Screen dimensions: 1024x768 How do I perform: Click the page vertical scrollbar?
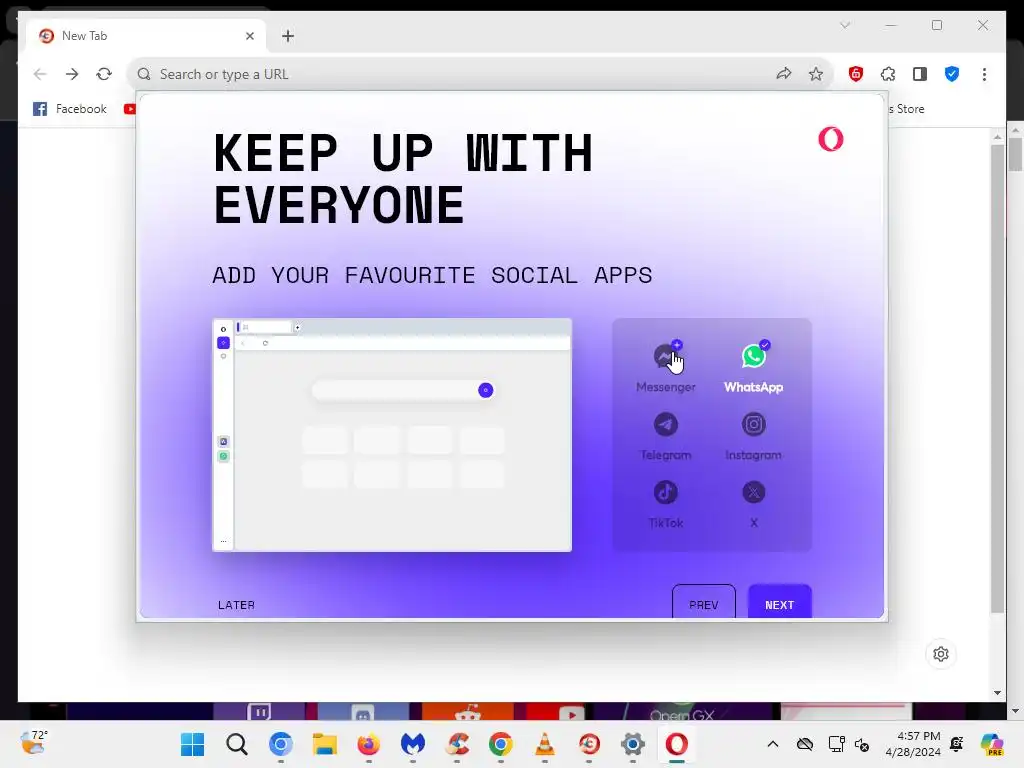pyautogui.click(x=997, y=379)
